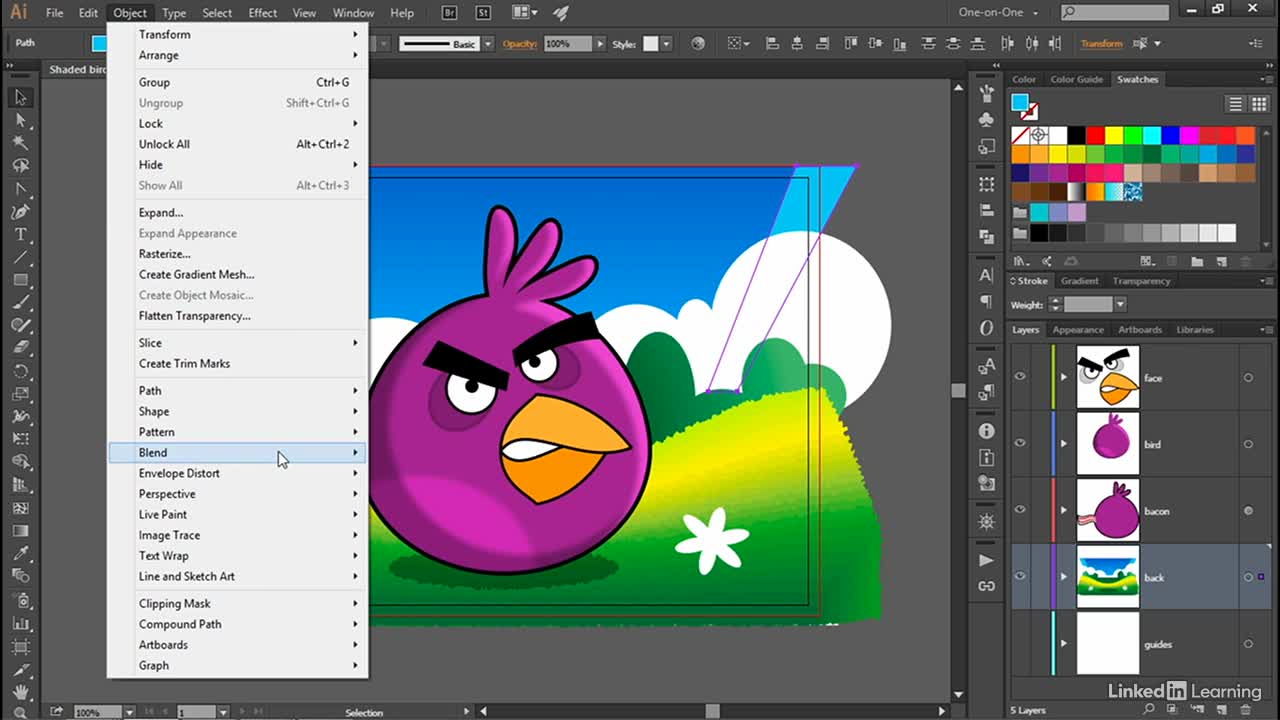The image size is (1280, 720).
Task: Click the Recolor Artwork wheel icon
Action: 698,43
